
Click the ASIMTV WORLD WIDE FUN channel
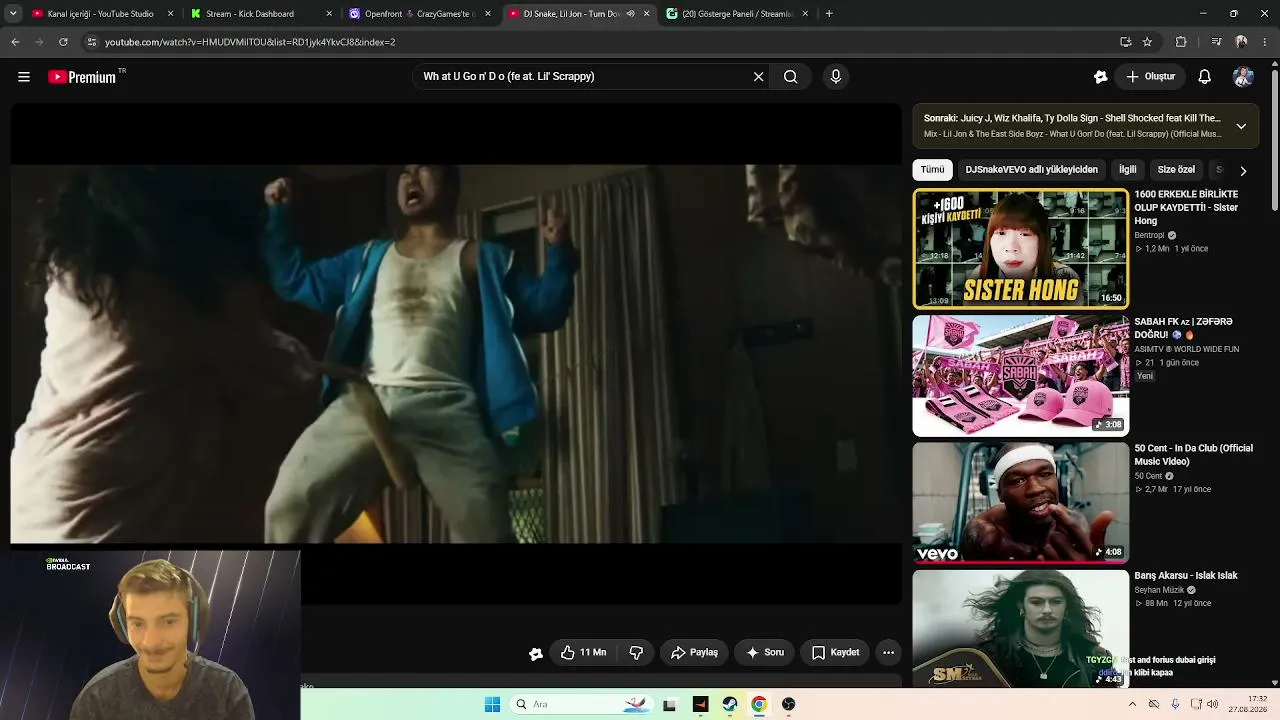[x=1186, y=349]
